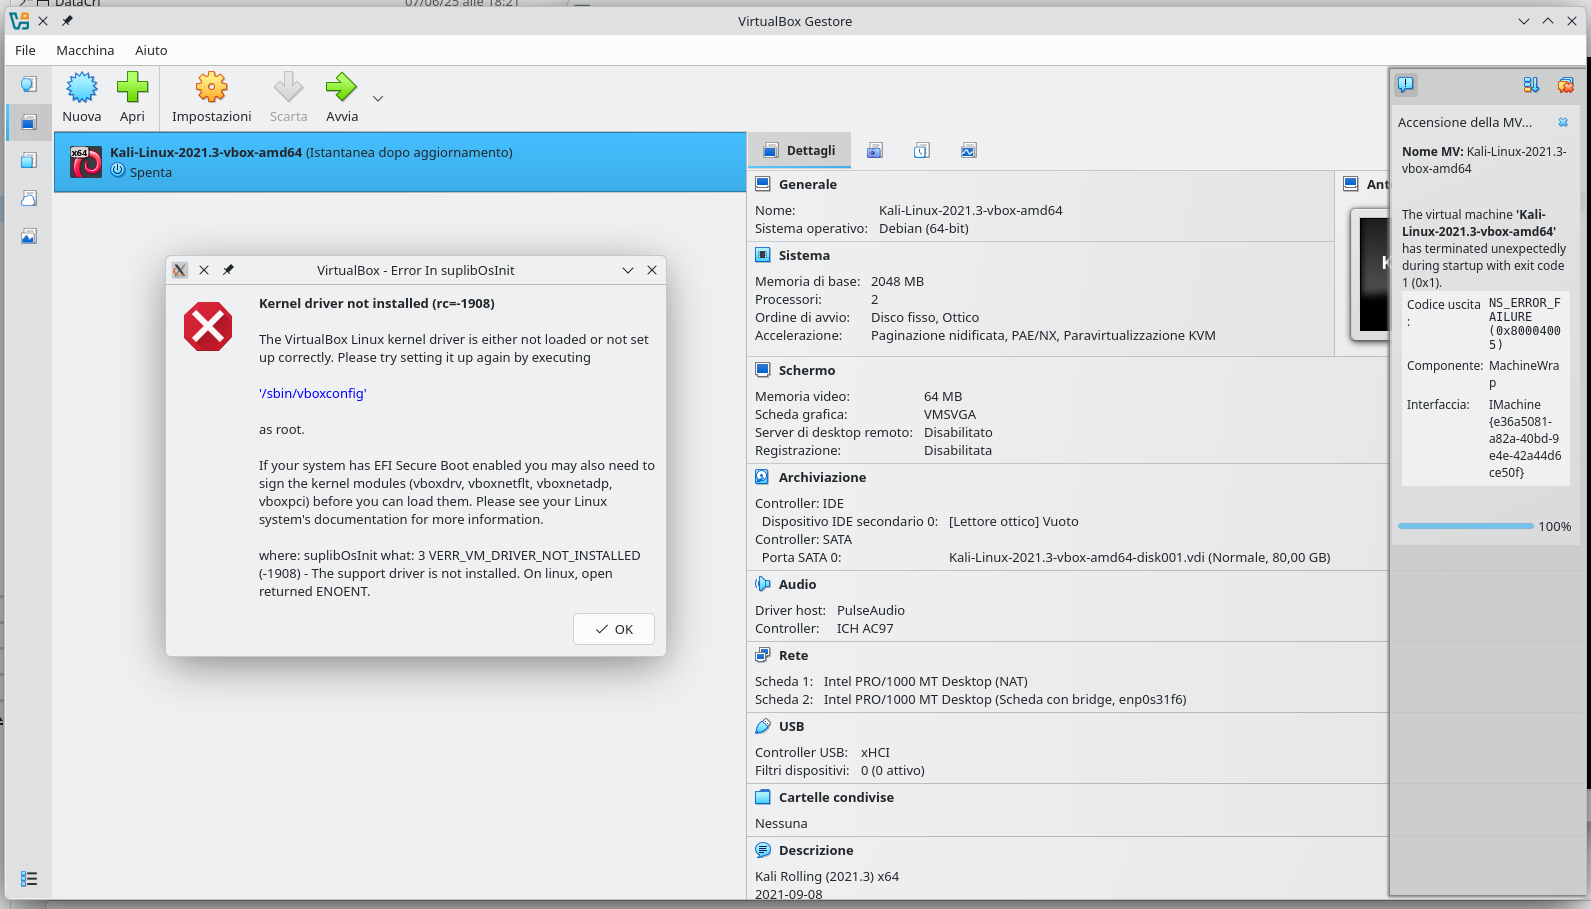Expand sidebar labels using bottom-left list icon
The height and width of the screenshot is (909, 1591).
29,878
